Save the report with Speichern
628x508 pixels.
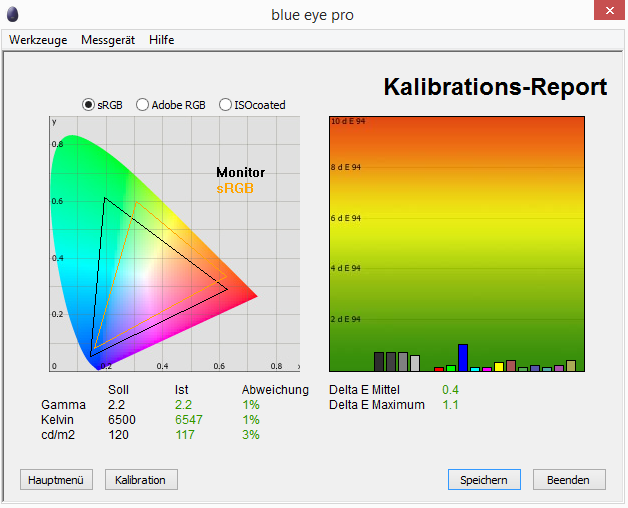[484, 480]
